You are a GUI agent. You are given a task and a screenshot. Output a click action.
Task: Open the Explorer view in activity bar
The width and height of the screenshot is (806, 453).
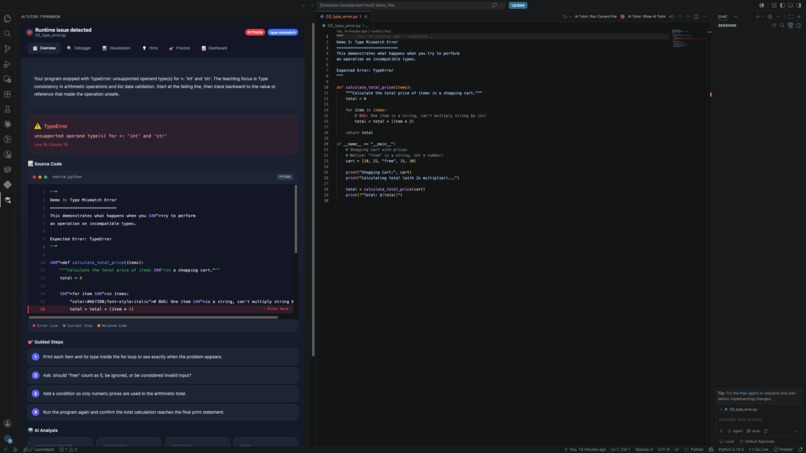pyautogui.click(x=7, y=19)
